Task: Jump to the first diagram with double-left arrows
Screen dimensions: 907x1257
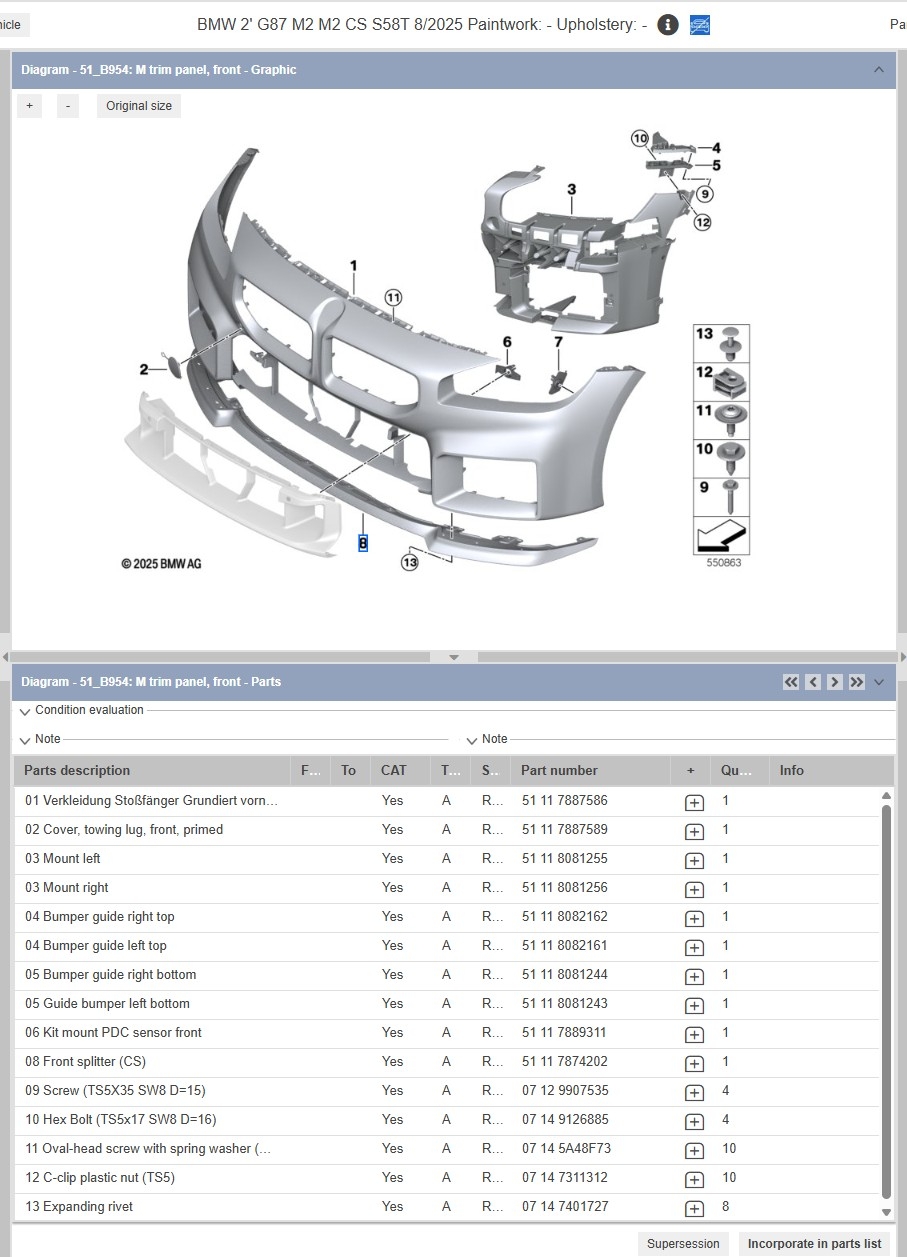Action: pos(791,682)
